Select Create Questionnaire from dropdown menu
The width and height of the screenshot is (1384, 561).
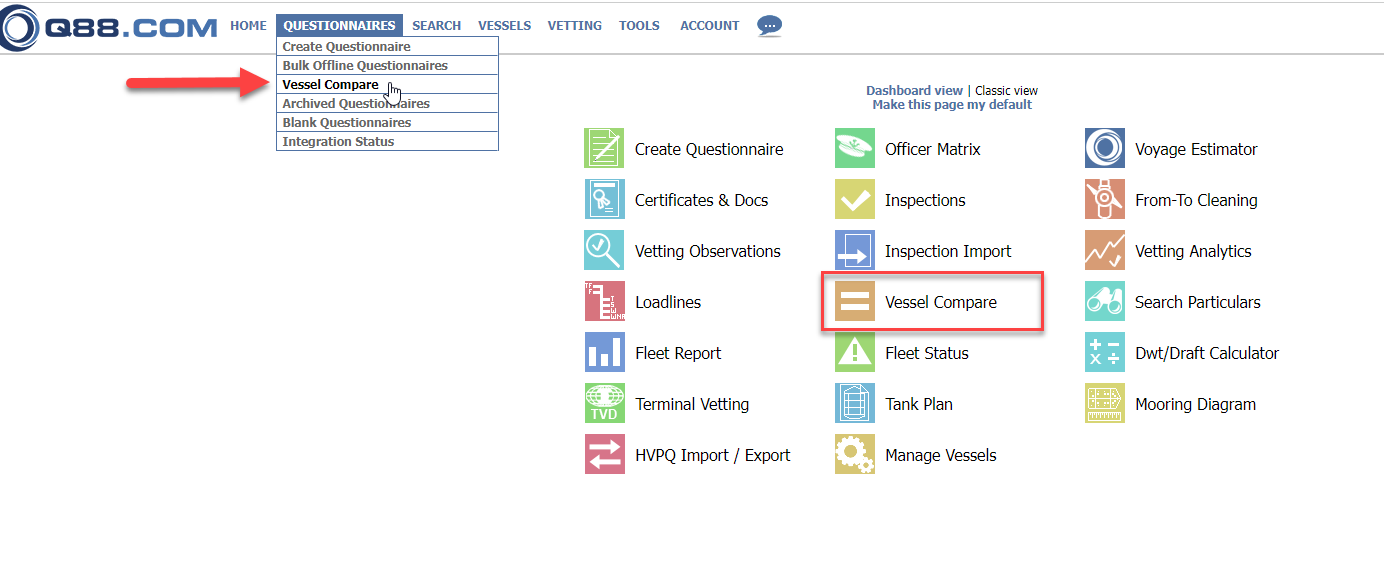387,46
